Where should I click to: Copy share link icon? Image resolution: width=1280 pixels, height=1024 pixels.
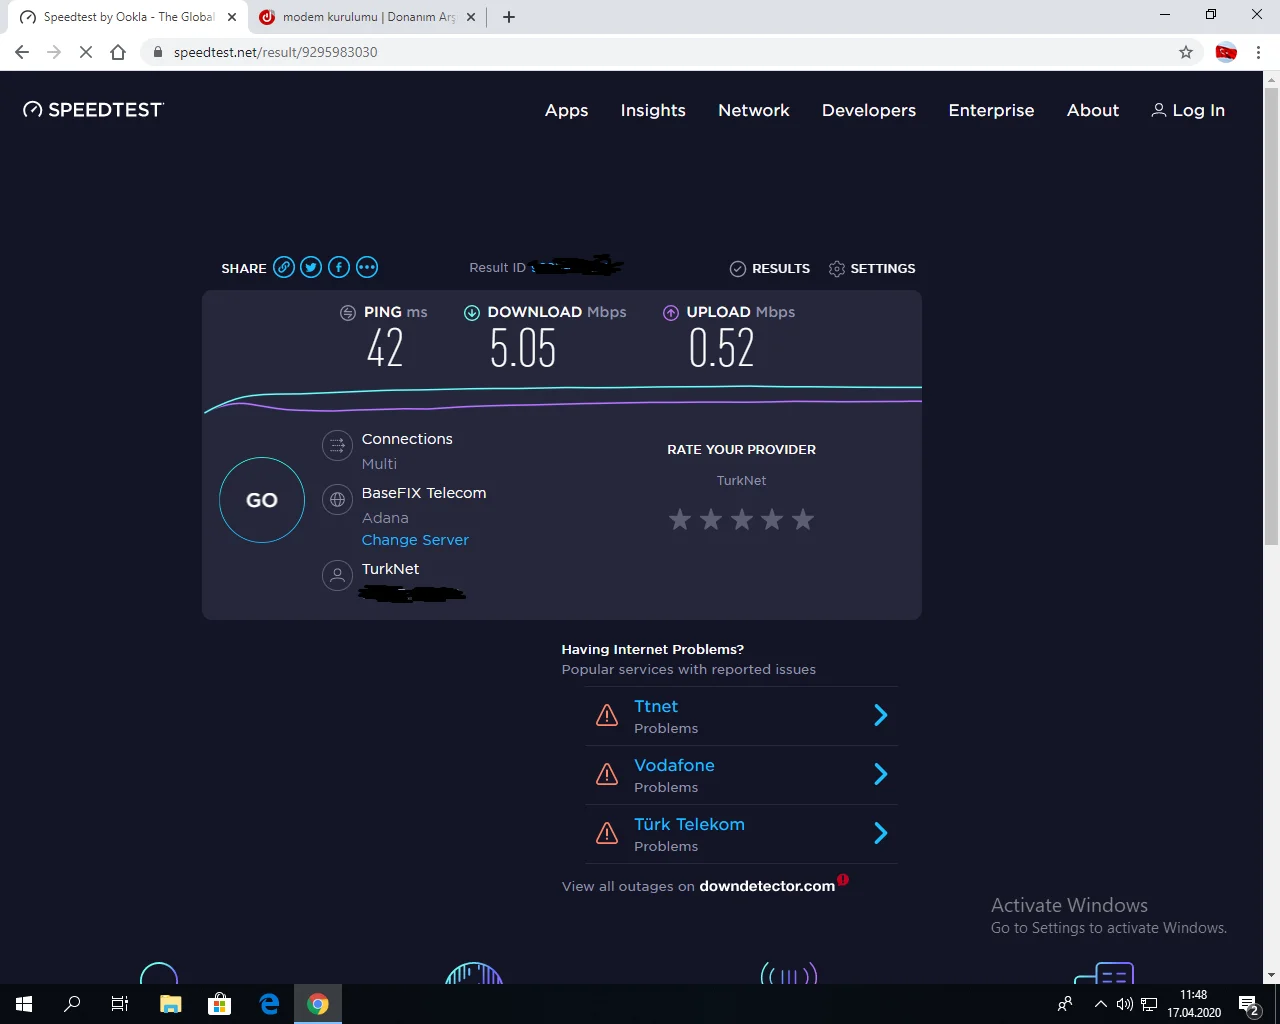coord(284,267)
